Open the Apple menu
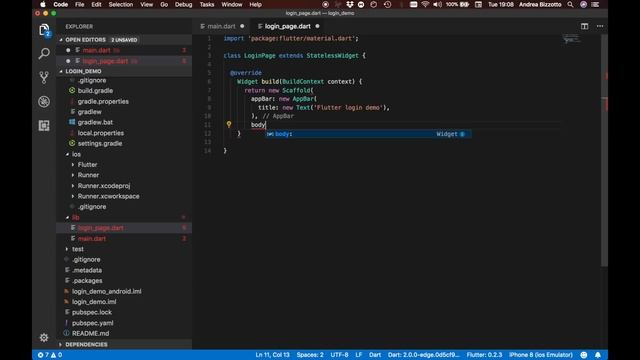Image resolution: width=640 pixels, height=360 pixels. click(x=43, y=4)
